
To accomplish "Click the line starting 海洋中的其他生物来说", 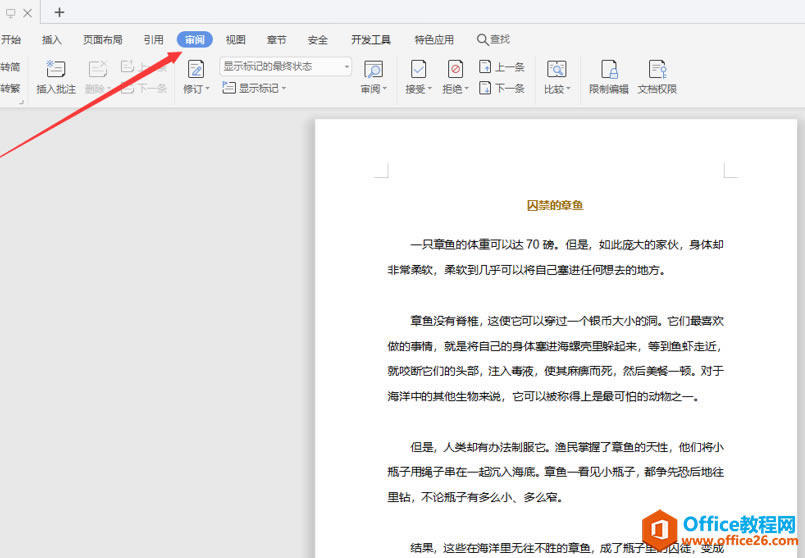I will pos(544,396).
